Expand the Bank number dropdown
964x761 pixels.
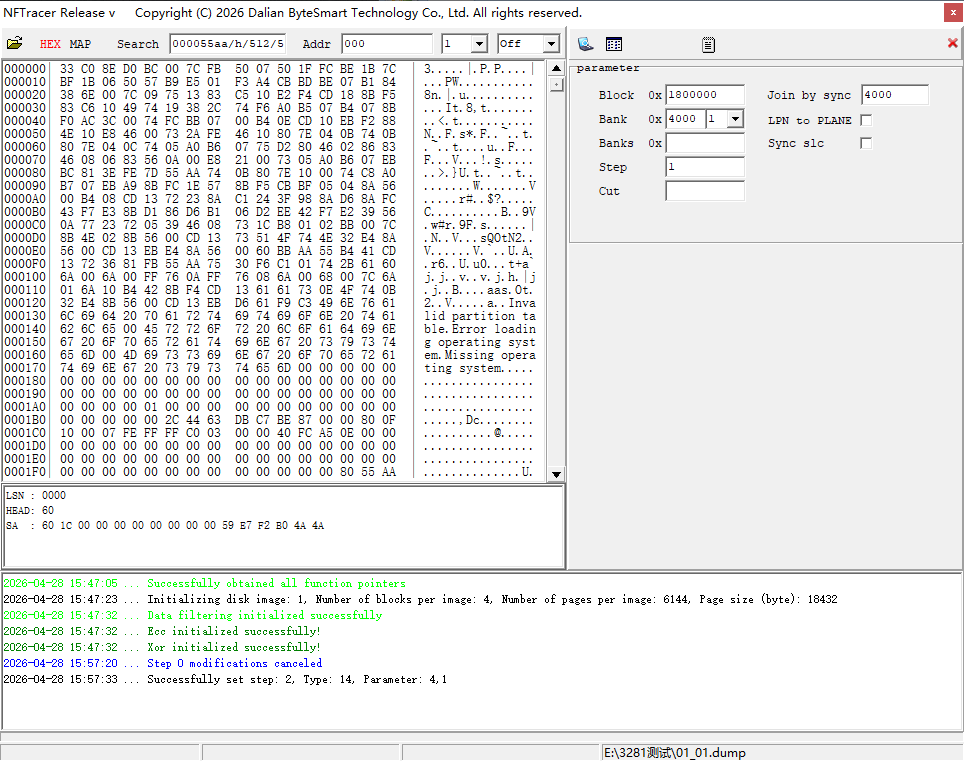(x=735, y=119)
